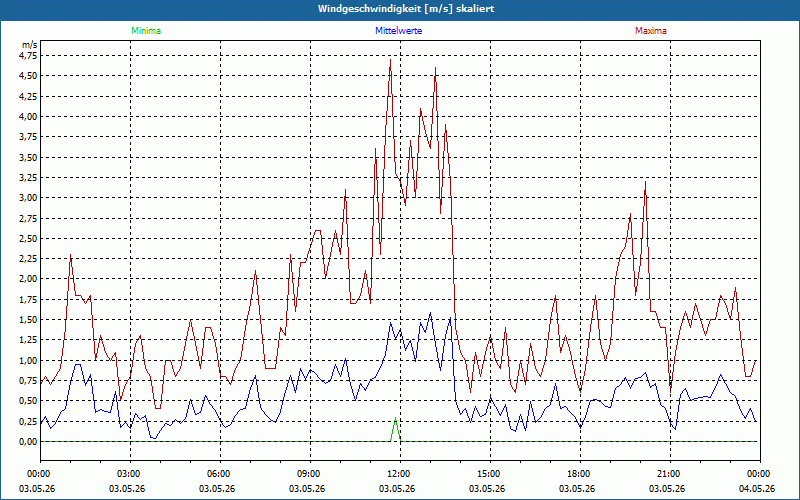800x500 pixels.
Task: Click the green Minima spike near 12:00
Action: [x=395, y=430]
